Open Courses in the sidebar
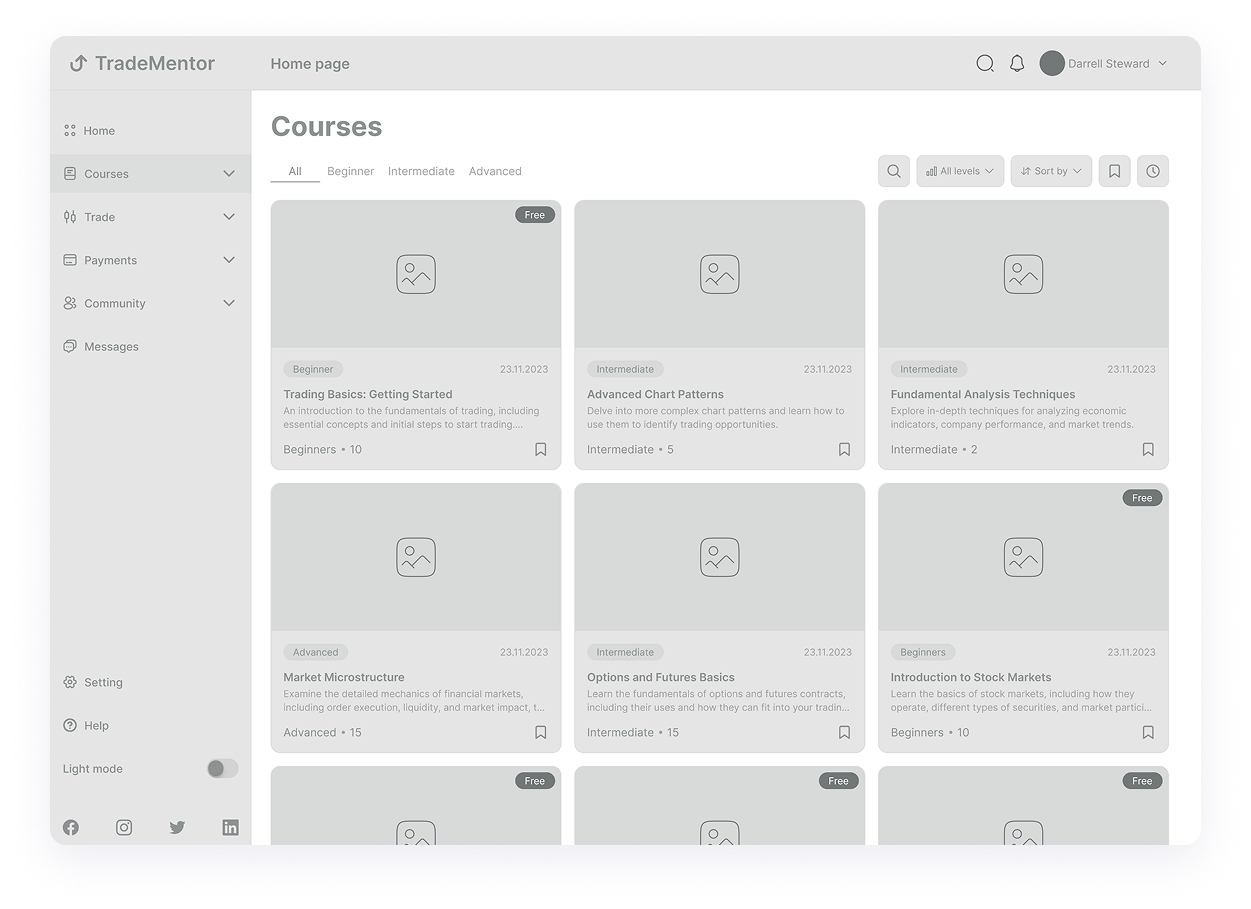This screenshot has height=909, width=1251. point(150,173)
